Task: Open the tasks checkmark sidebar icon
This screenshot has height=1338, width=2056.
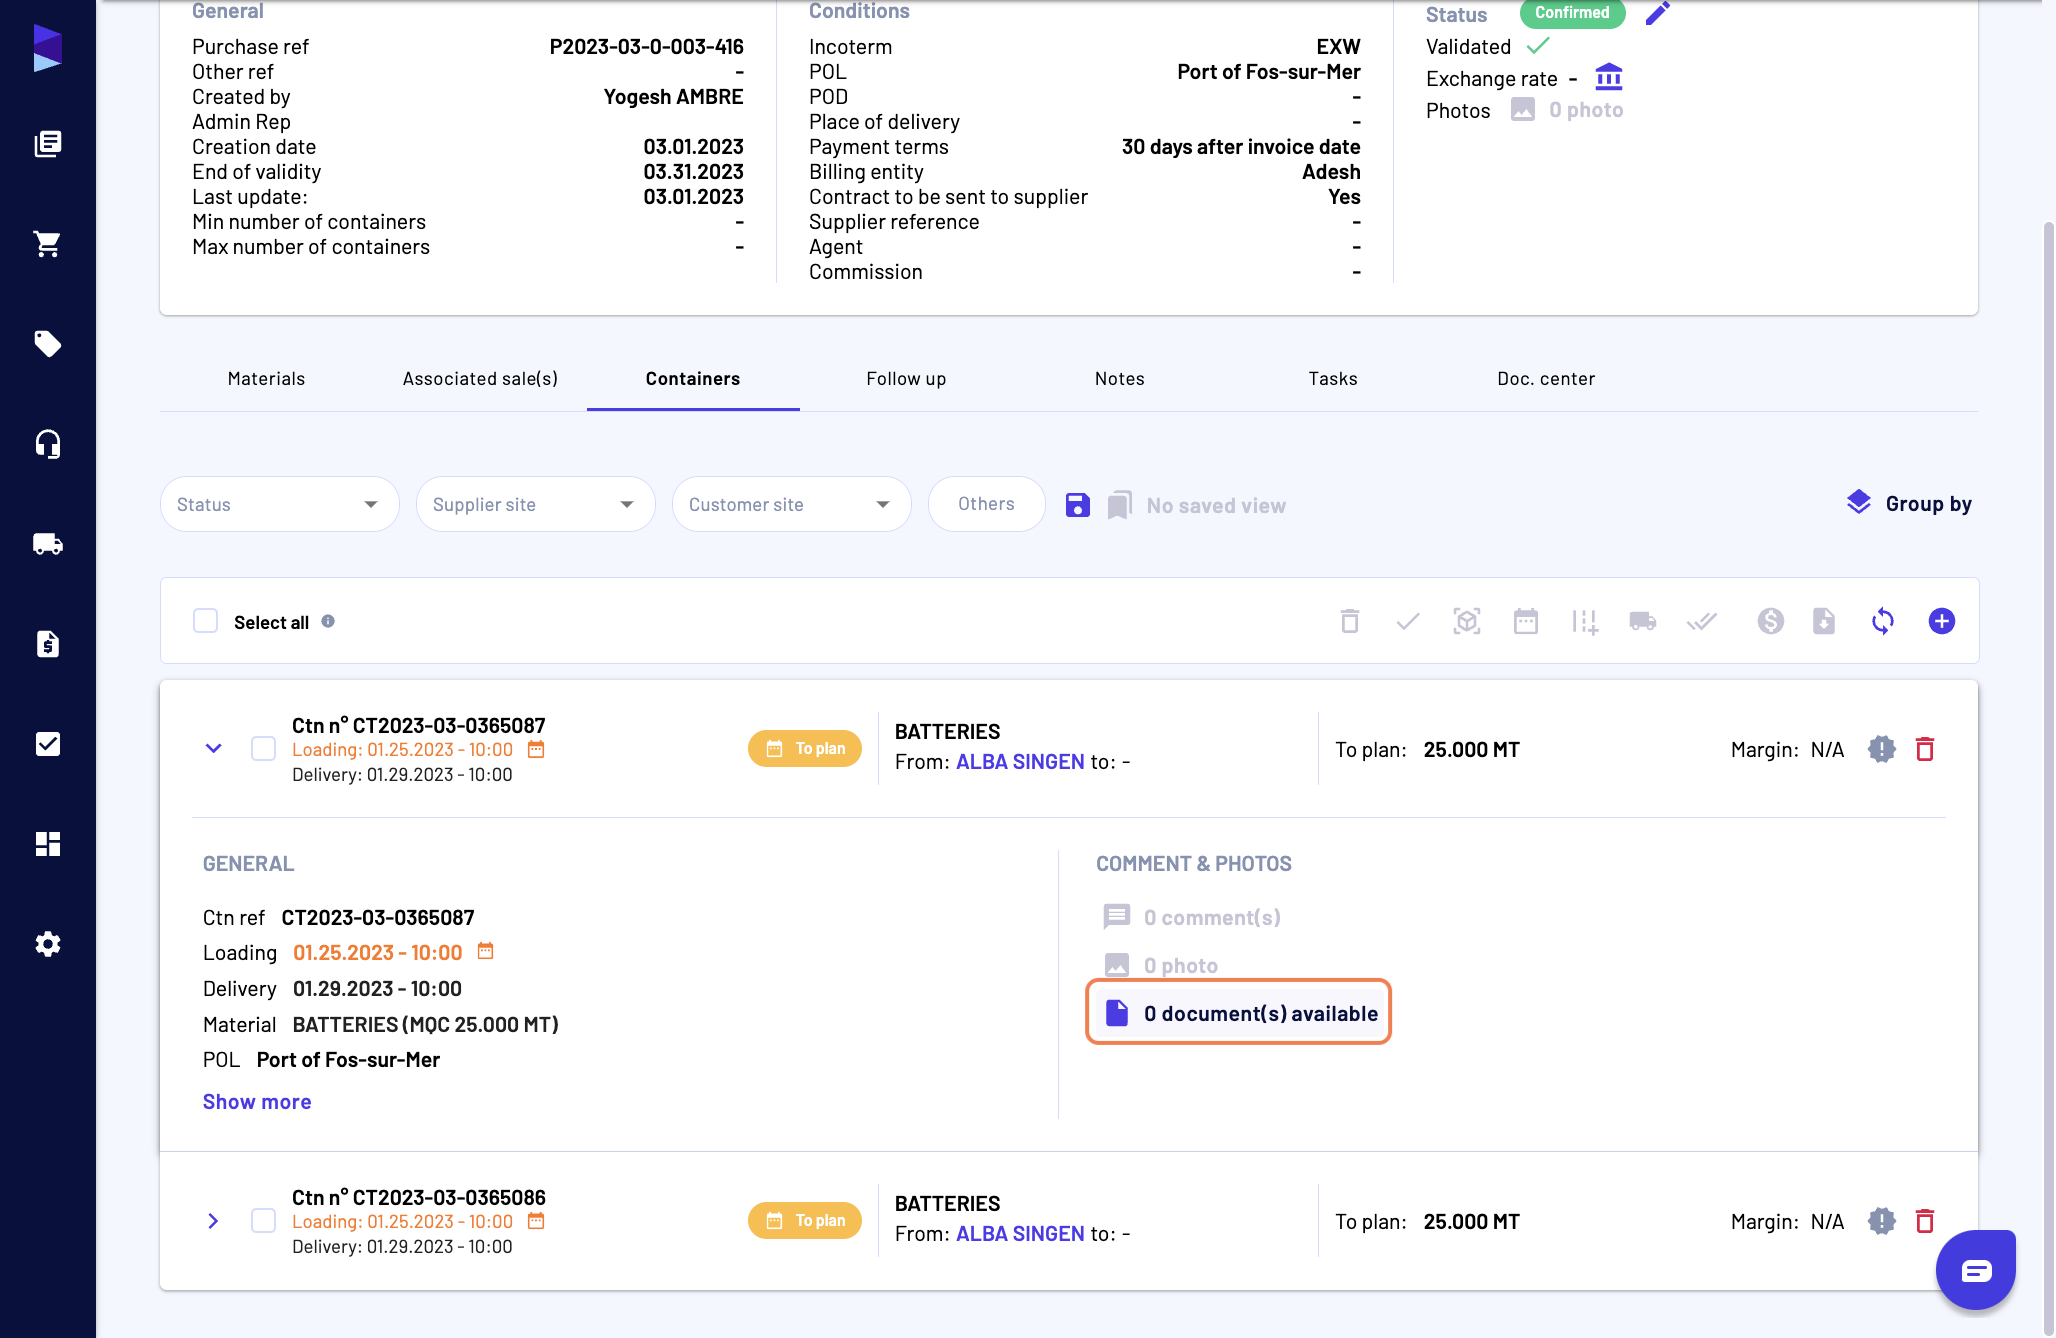Action: (x=47, y=744)
